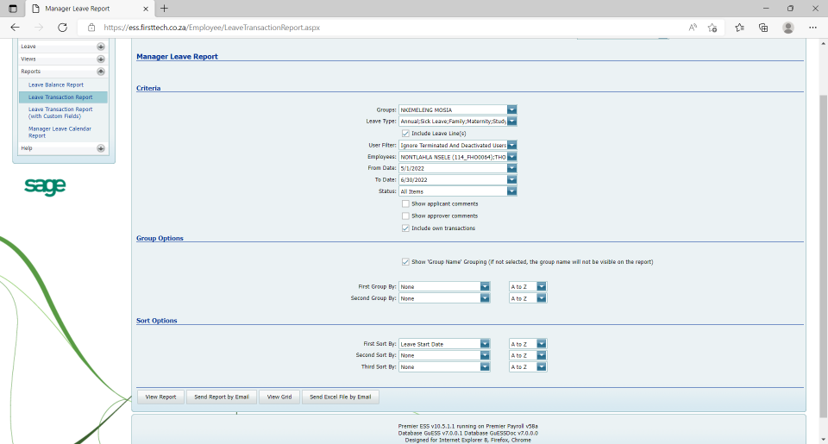The height and width of the screenshot is (444, 828).
Task: Open the user profile icon
Action: [788, 28]
